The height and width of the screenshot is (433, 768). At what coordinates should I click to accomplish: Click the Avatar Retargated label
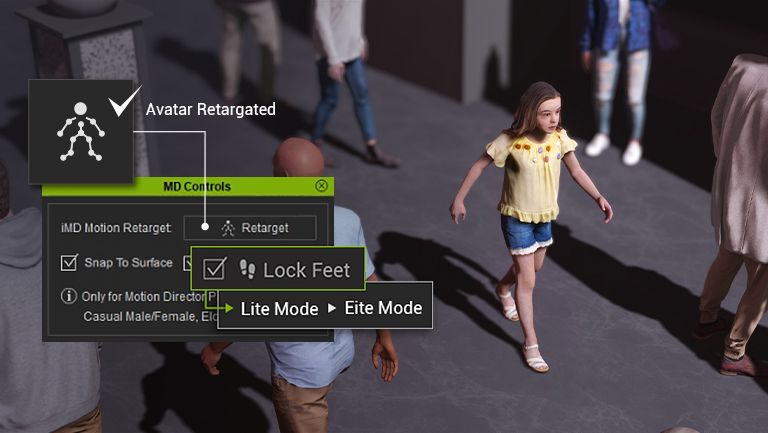coord(210,110)
